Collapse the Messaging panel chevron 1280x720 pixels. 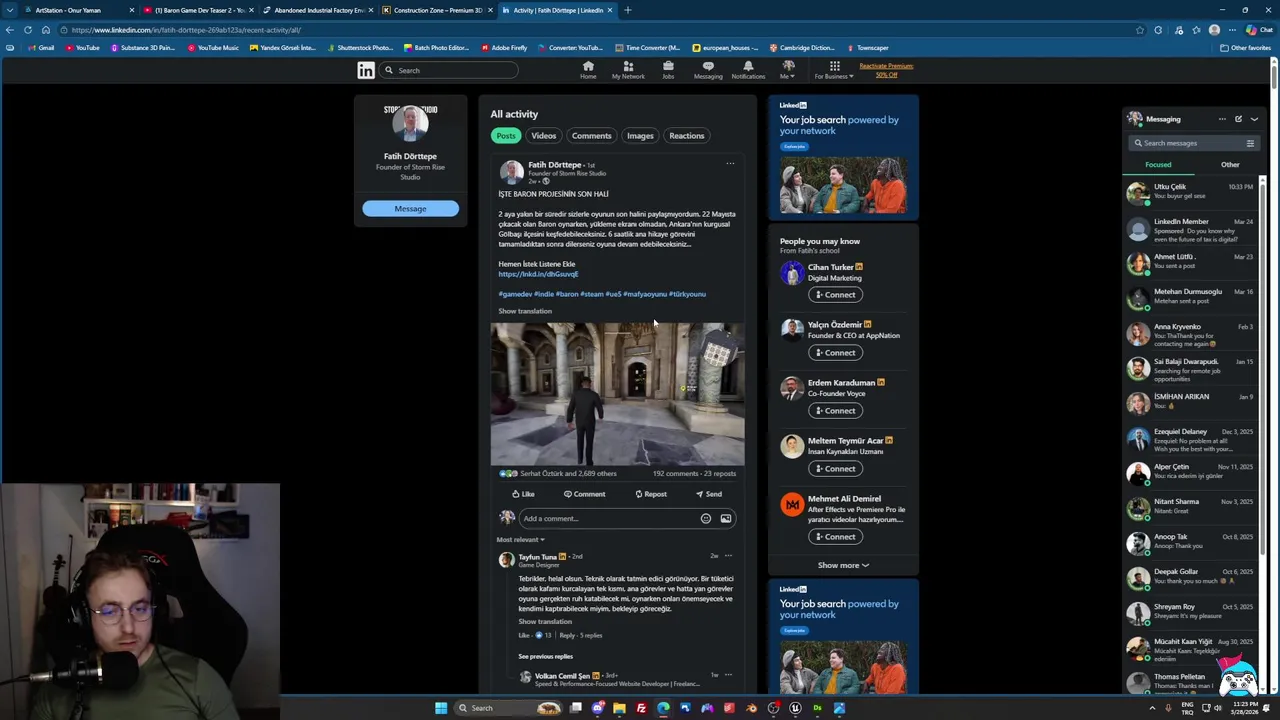coord(1254,119)
